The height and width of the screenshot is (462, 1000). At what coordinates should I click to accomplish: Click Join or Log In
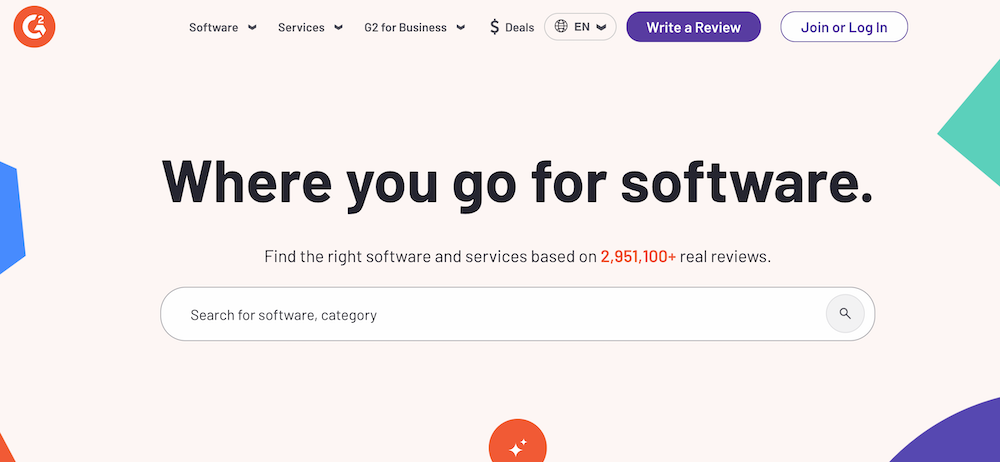843,27
